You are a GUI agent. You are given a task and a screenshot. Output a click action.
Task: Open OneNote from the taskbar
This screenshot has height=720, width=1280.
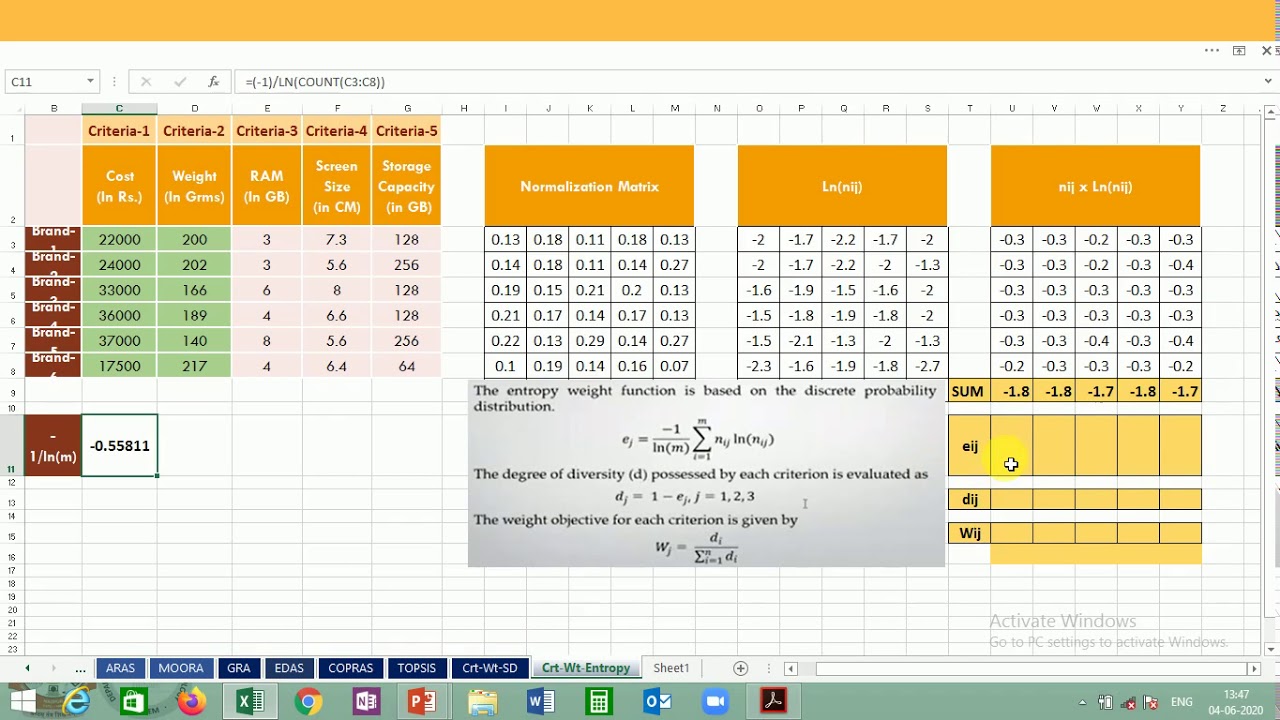click(x=365, y=702)
